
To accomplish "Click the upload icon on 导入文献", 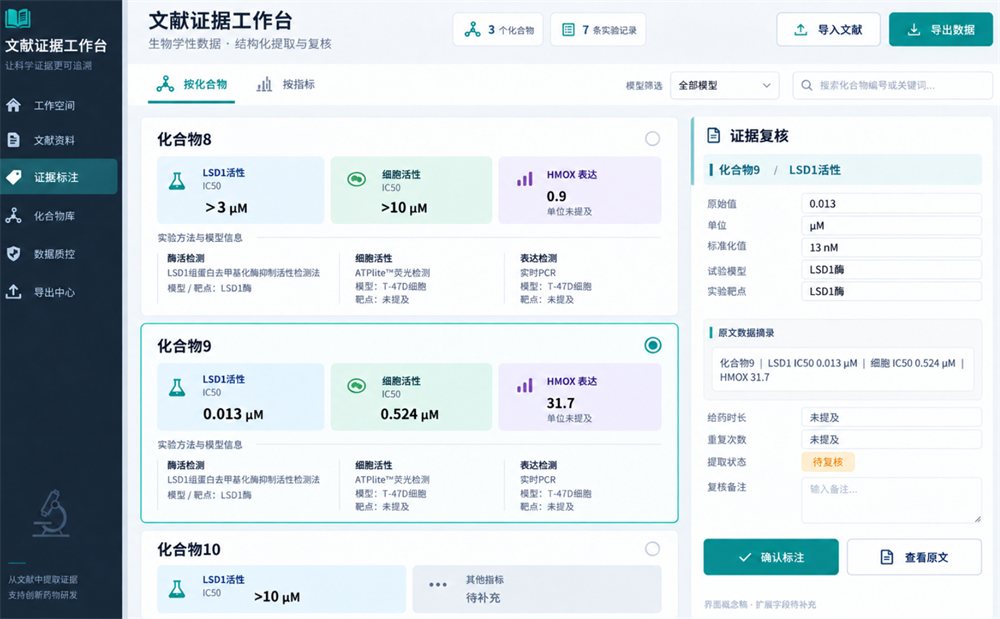I will tap(800, 29).
